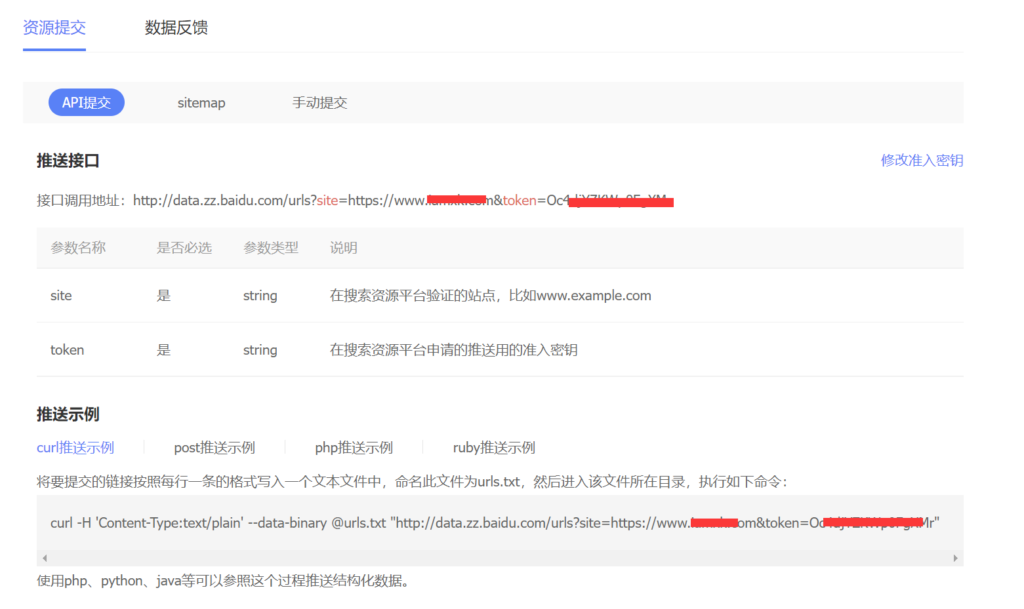Open the 数据反馈 tab
The height and width of the screenshot is (609, 1024).
pyautogui.click(x=176, y=27)
